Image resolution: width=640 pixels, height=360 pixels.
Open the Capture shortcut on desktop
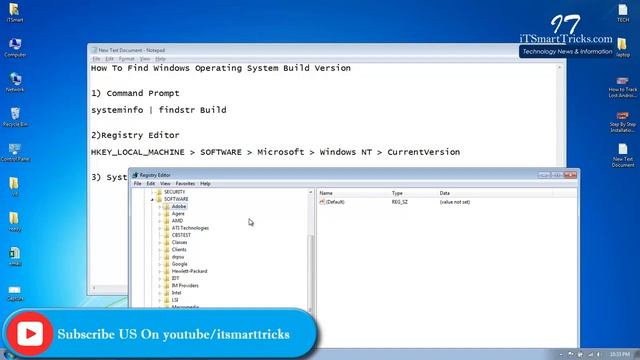[x=15, y=292]
